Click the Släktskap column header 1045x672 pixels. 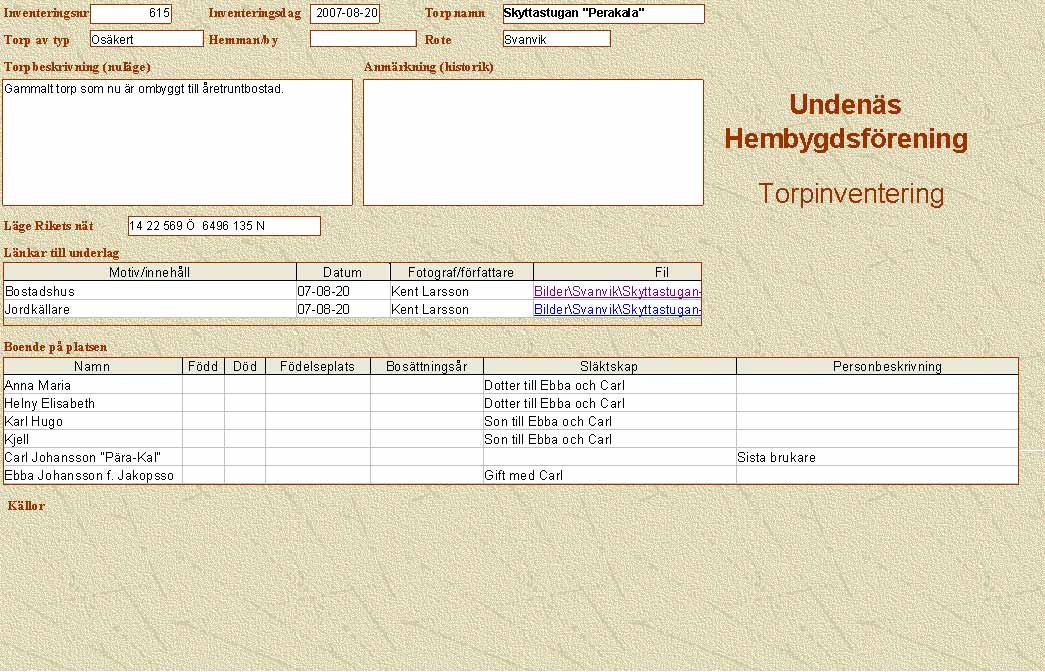tap(609, 367)
